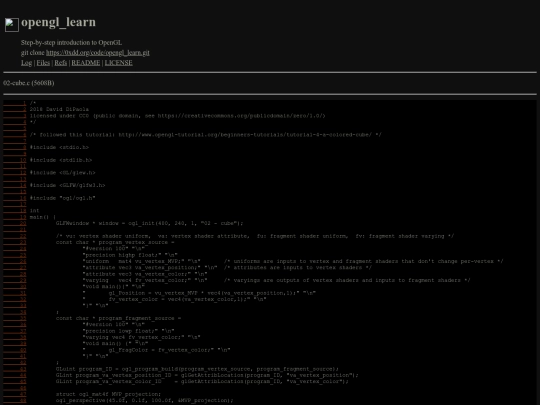Click the 'precision lowp float' code line
Screen dimensions: 540x405
(128, 331)
